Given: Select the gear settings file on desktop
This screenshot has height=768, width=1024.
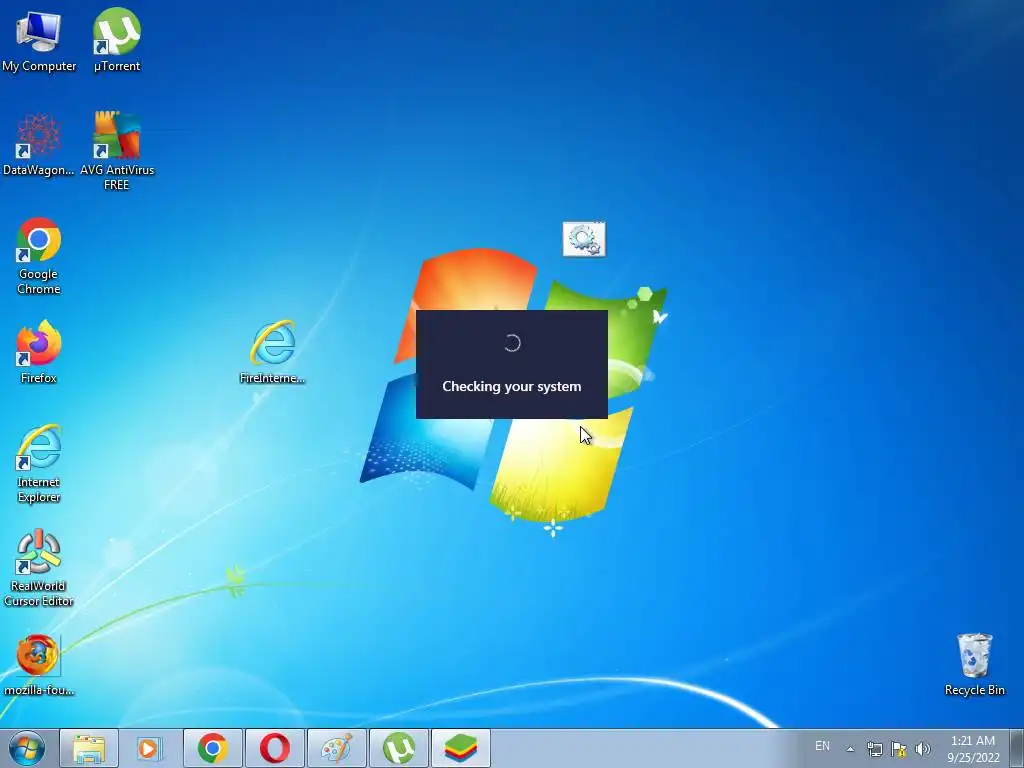Looking at the screenshot, I should coord(584,239).
